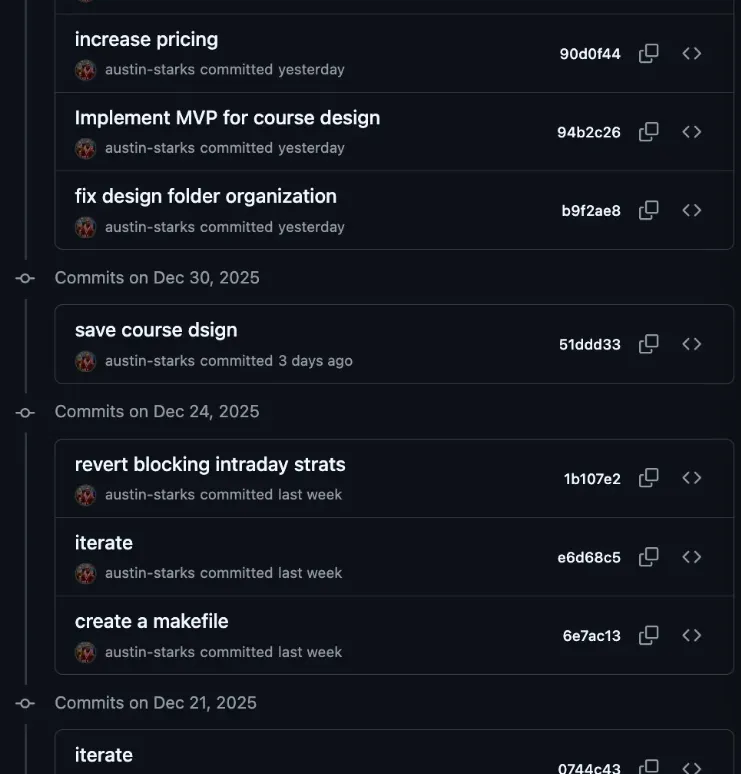
Task: Click austin-starks avatar on 'save course dsign'
Action: (x=86, y=361)
